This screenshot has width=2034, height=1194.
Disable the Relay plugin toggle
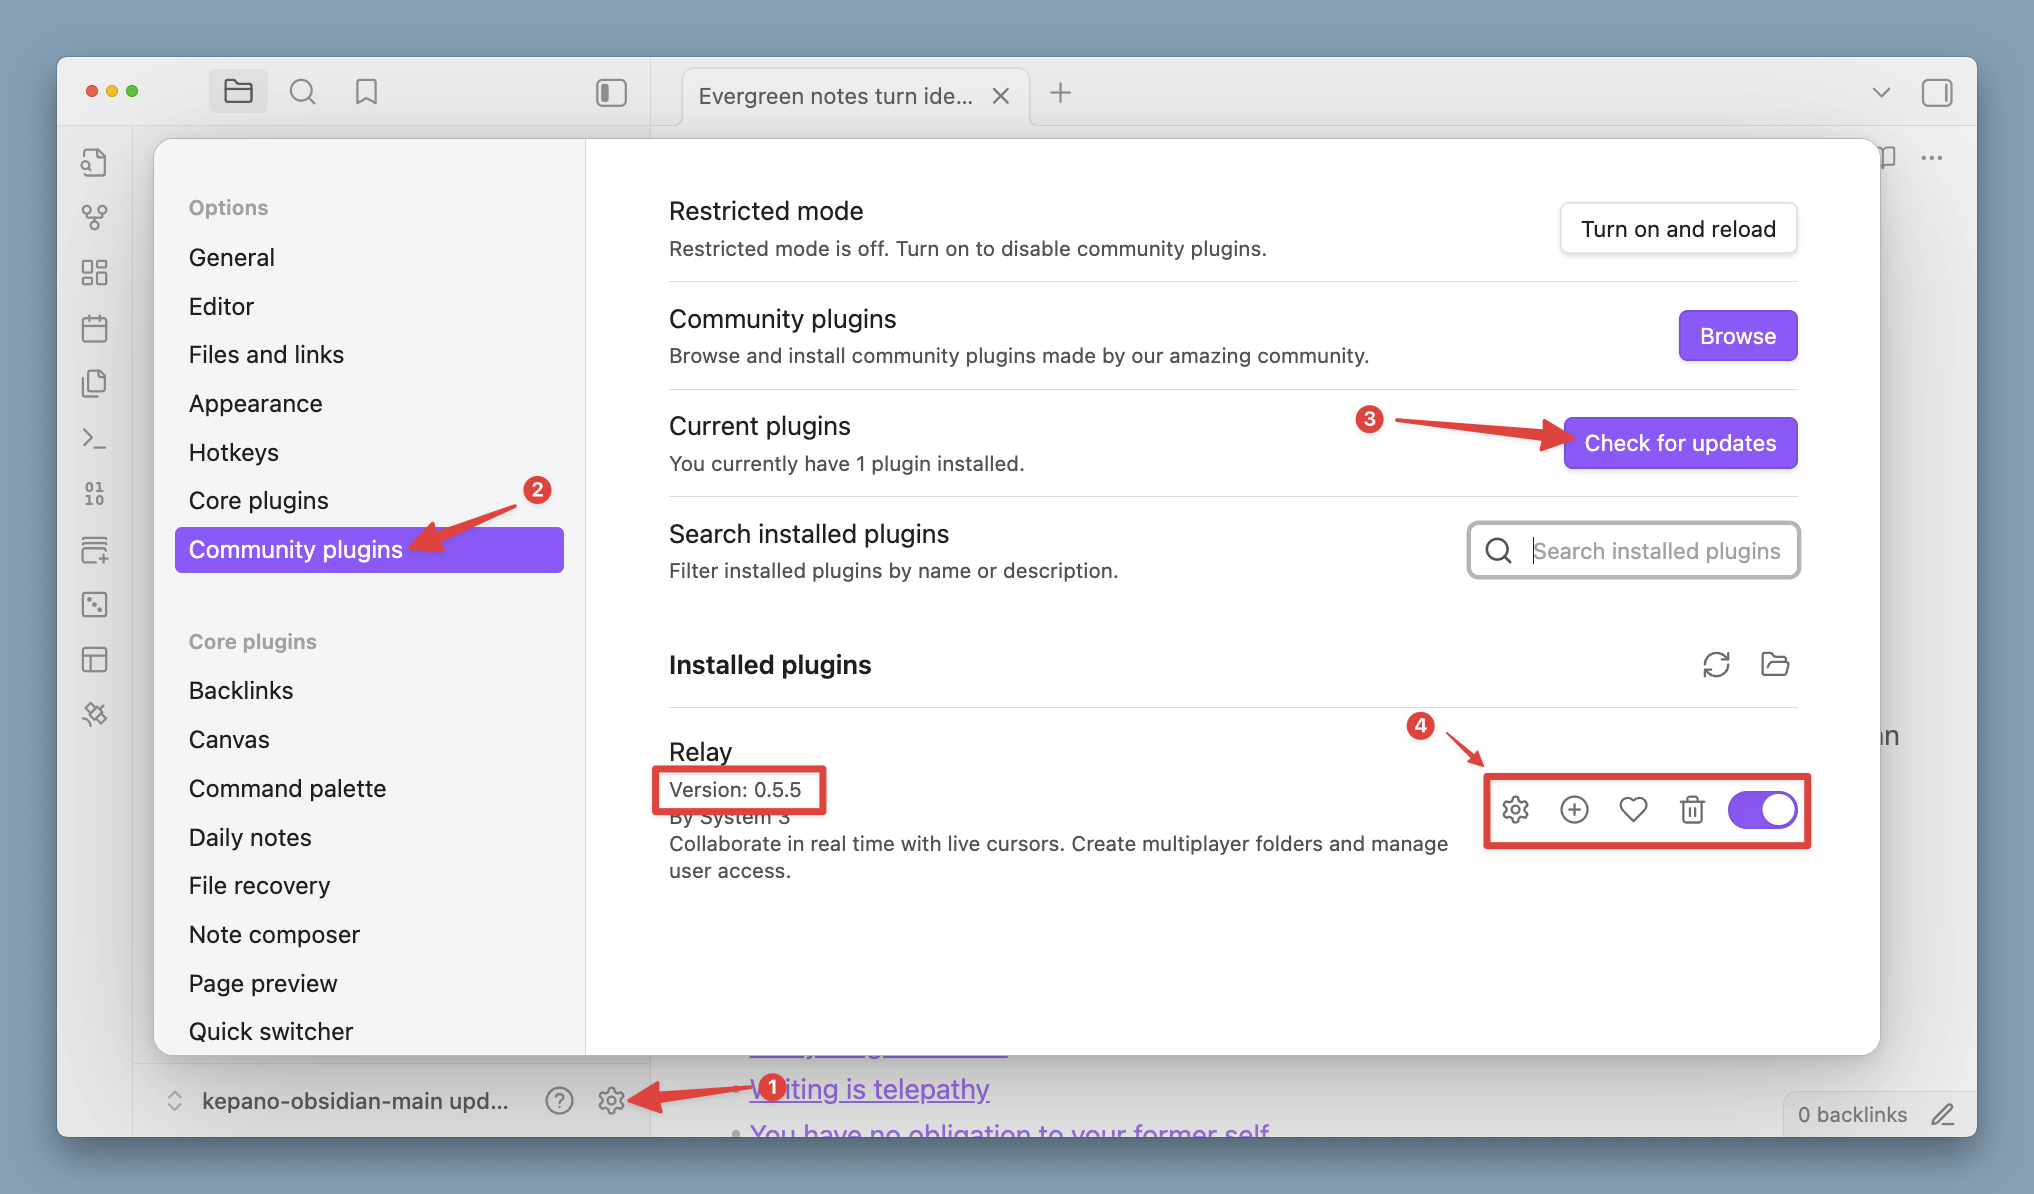click(1762, 810)
